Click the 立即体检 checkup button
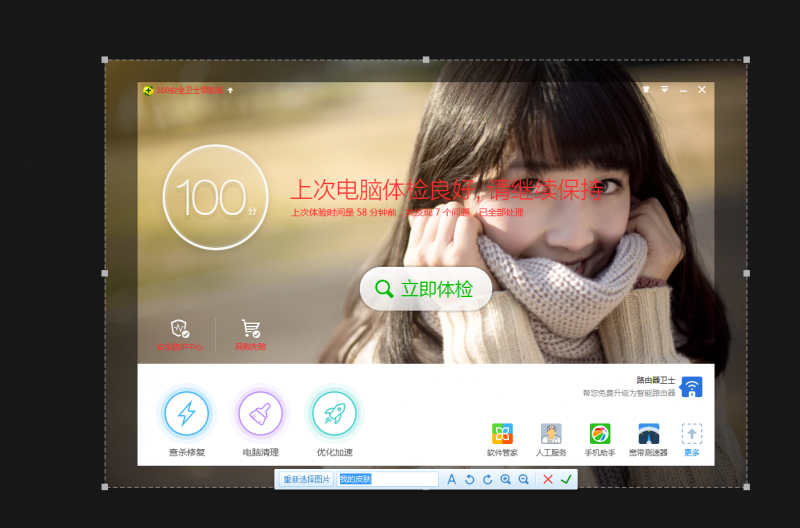The image size is (800, 528). click(426, 289)
